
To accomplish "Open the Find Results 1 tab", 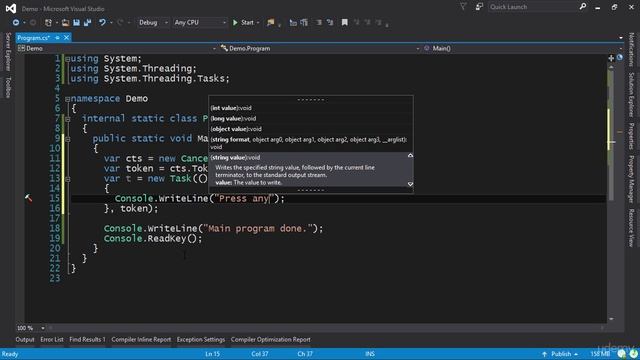I will (87, 339).
